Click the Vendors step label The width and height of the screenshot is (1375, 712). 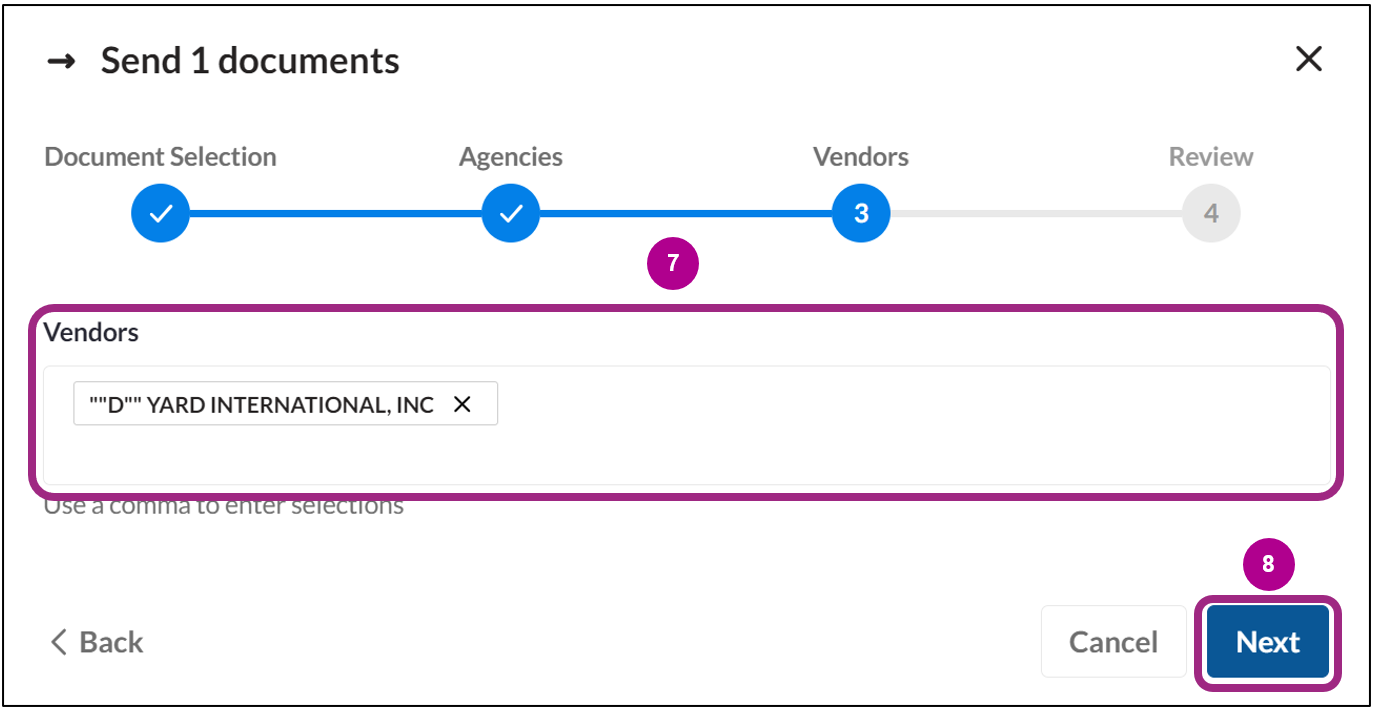pos(860,156)
